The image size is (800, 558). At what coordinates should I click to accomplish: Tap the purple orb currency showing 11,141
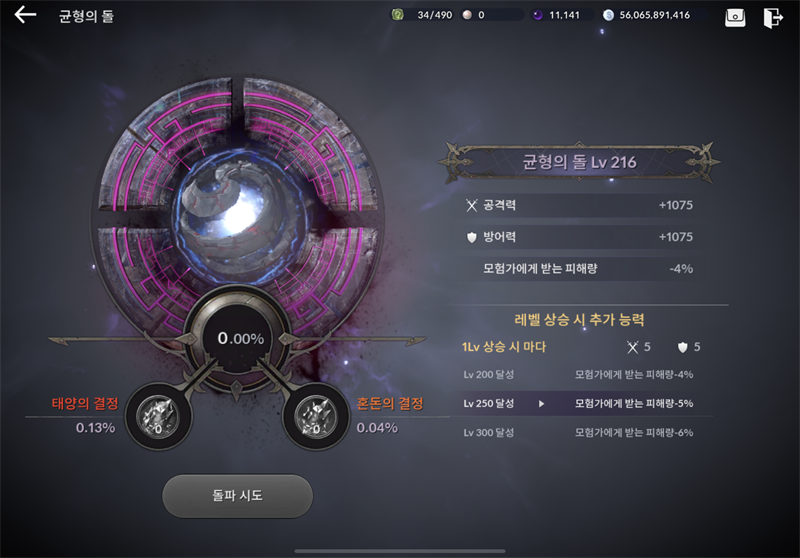point(538,15)
